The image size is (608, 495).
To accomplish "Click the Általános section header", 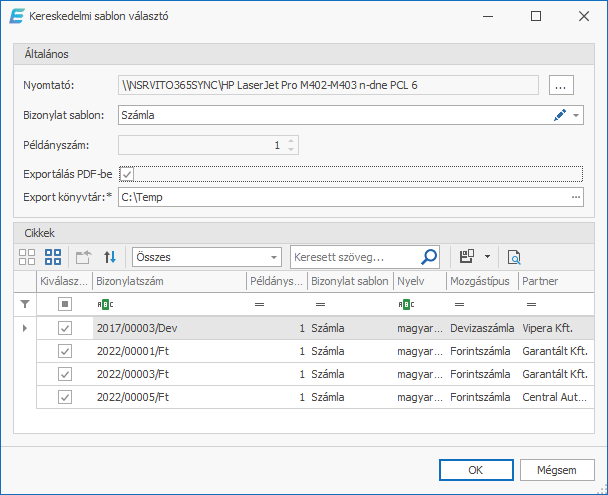I will 304,54.
